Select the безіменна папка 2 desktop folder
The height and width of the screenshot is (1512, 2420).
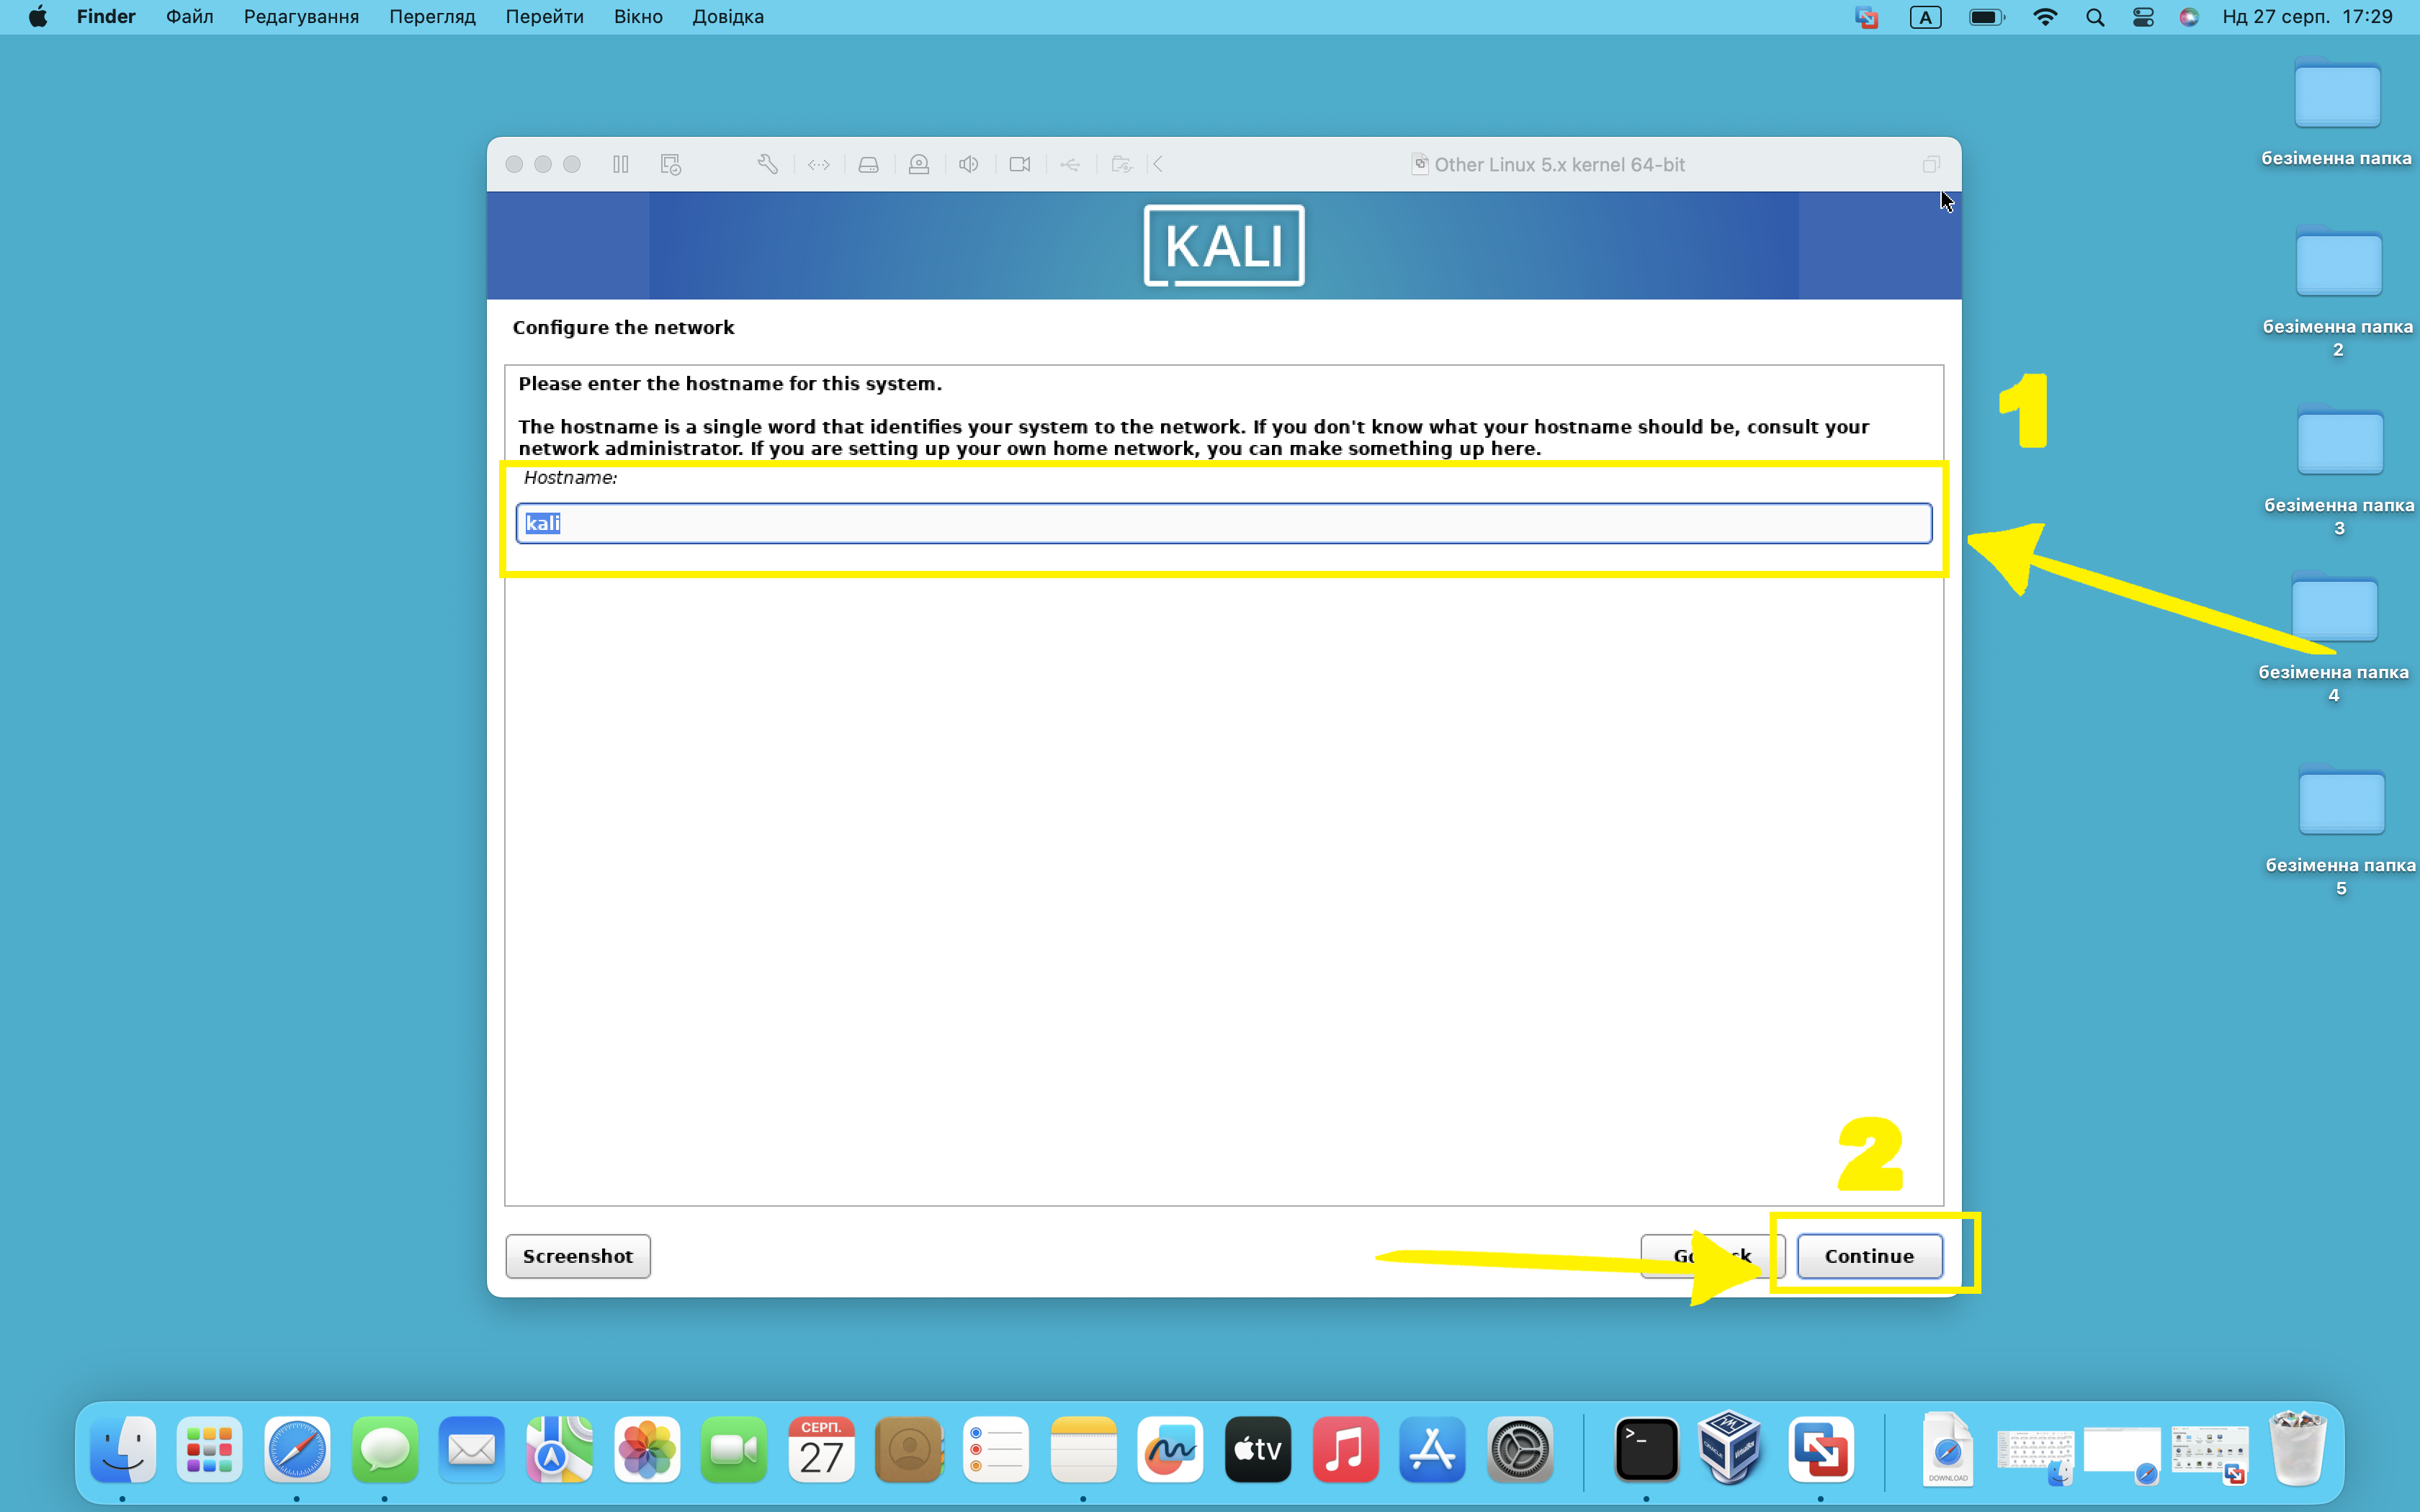point(2338,294)
